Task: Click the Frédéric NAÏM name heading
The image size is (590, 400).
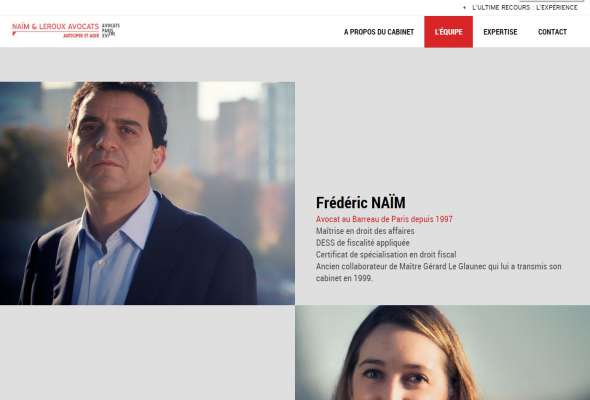Action: click(x=360, y=203)
